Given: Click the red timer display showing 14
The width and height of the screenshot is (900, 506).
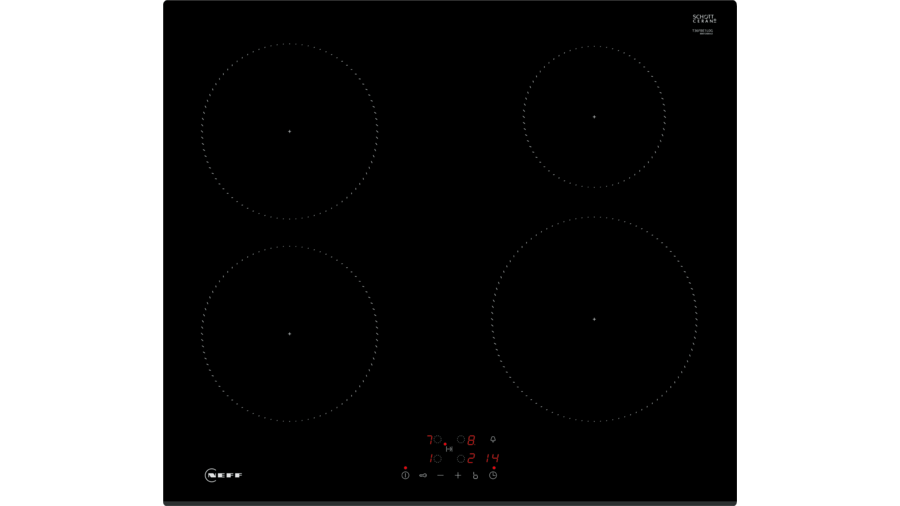Looking at the screenshot, I should (x=492, y=459).
